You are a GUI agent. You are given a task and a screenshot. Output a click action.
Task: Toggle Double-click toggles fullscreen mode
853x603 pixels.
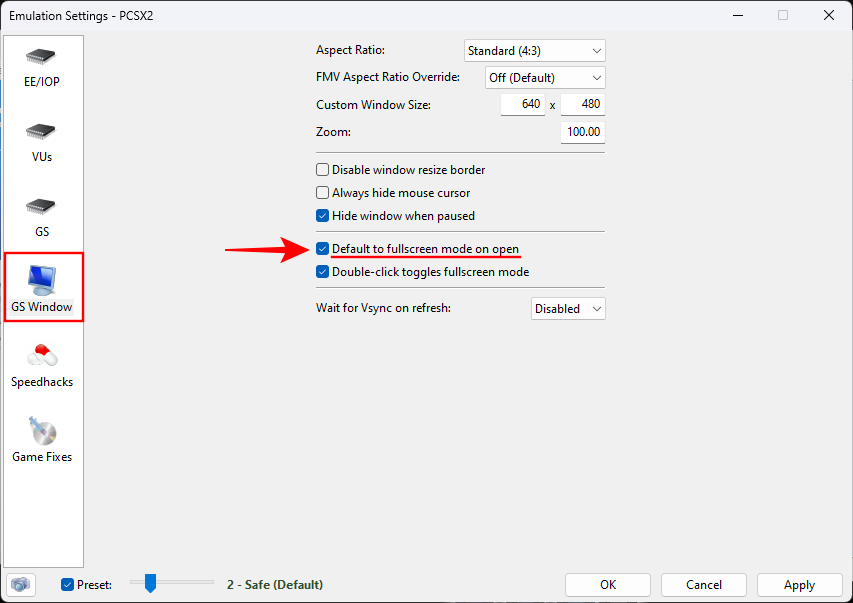323,272
